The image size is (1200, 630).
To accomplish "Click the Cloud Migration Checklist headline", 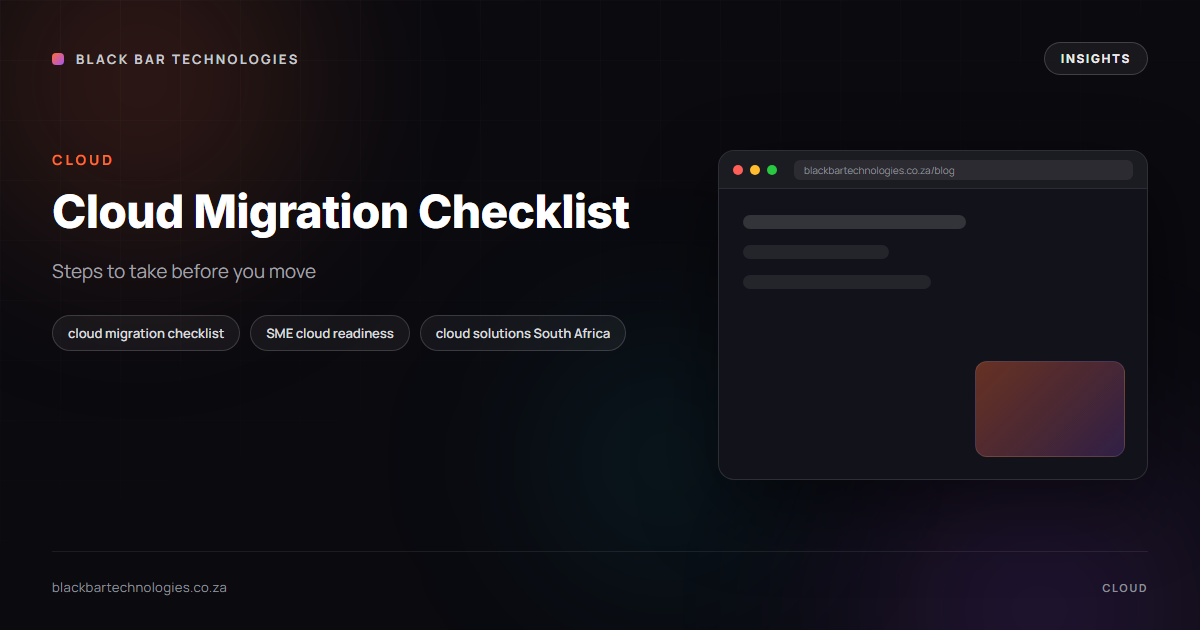I will tap(341, 211).
